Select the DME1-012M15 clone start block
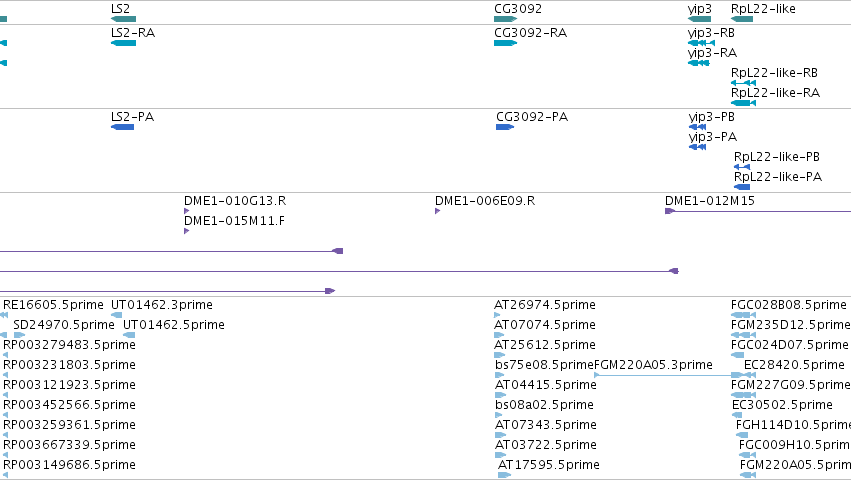This screenshot has width=851, height=480. tap(670, 211)
